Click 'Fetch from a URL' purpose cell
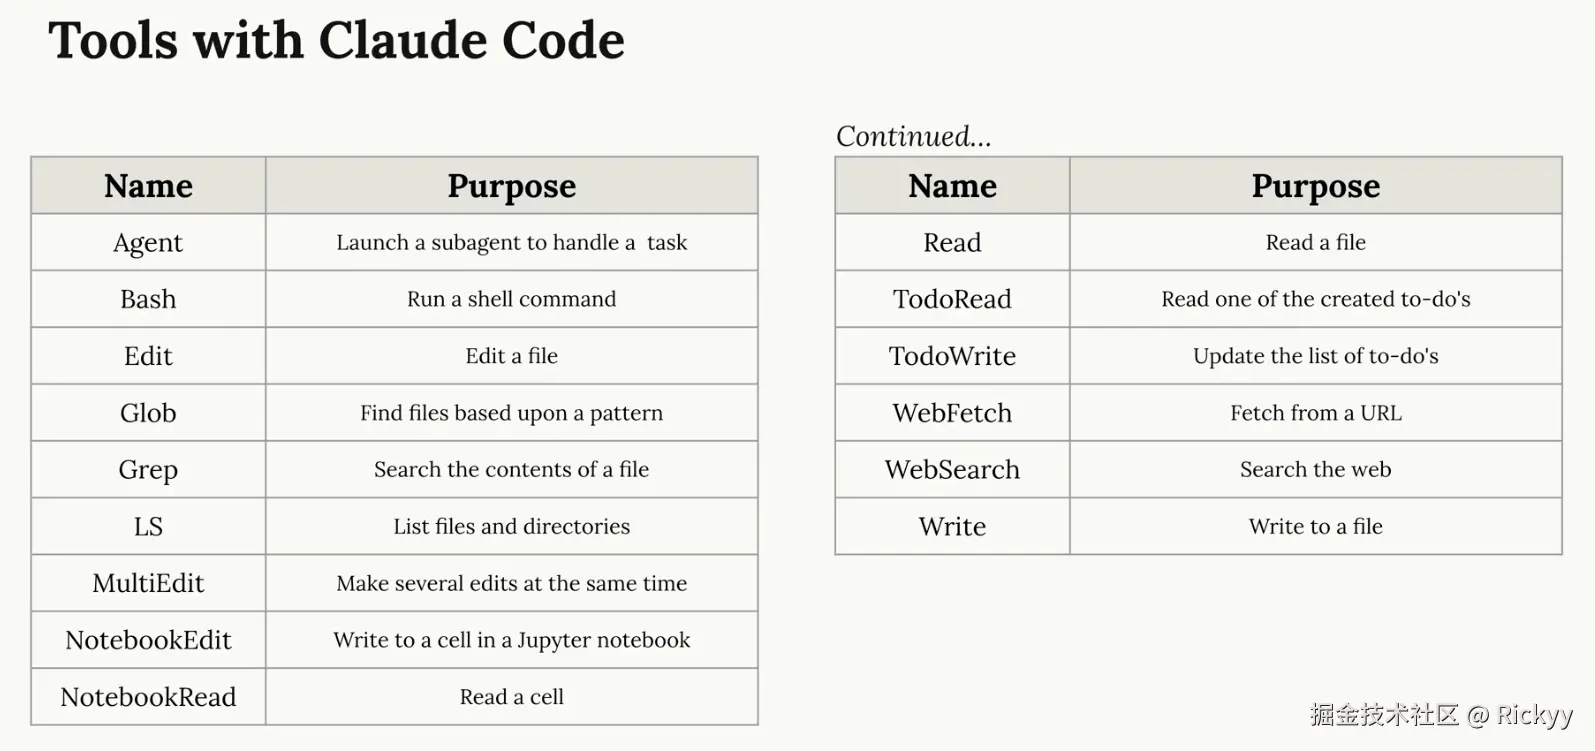Screen dimensions: 1595x751 tap(1315, 413)
